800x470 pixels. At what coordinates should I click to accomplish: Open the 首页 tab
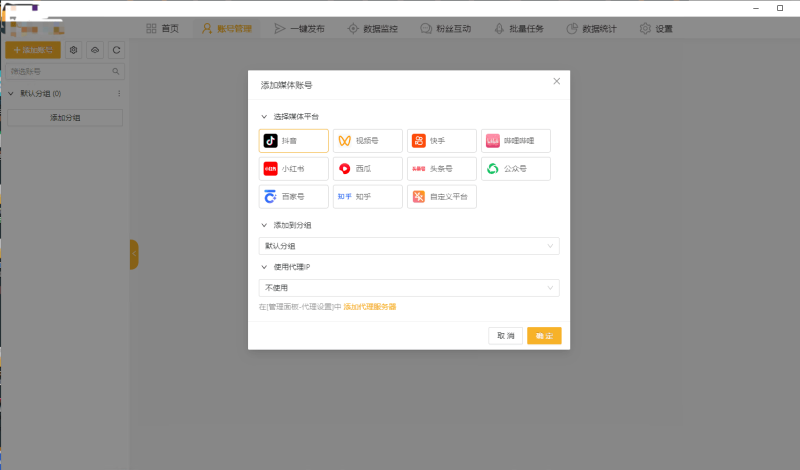pos(162,29)
